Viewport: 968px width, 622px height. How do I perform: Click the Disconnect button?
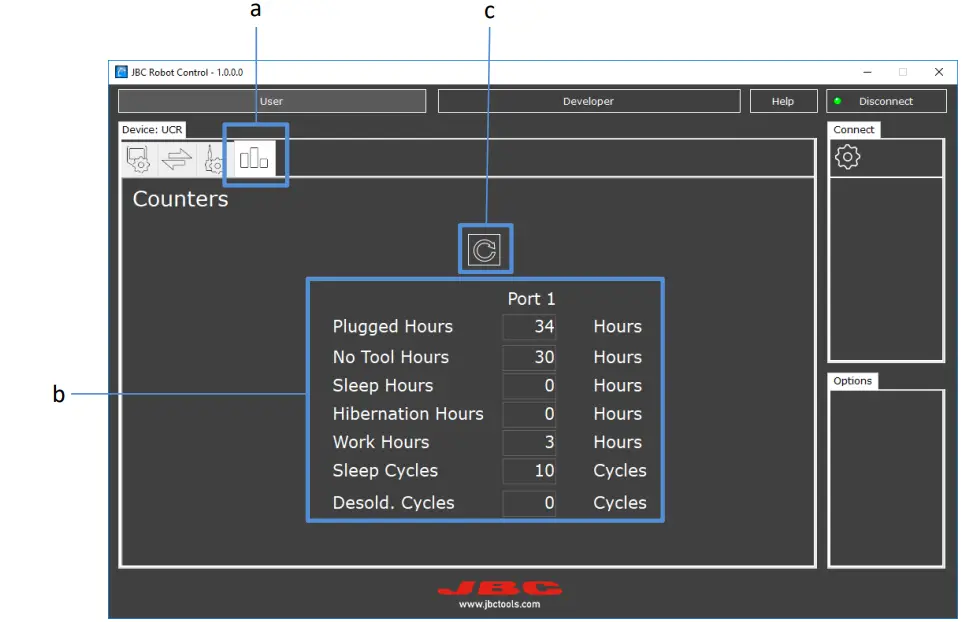pos(886,101)
